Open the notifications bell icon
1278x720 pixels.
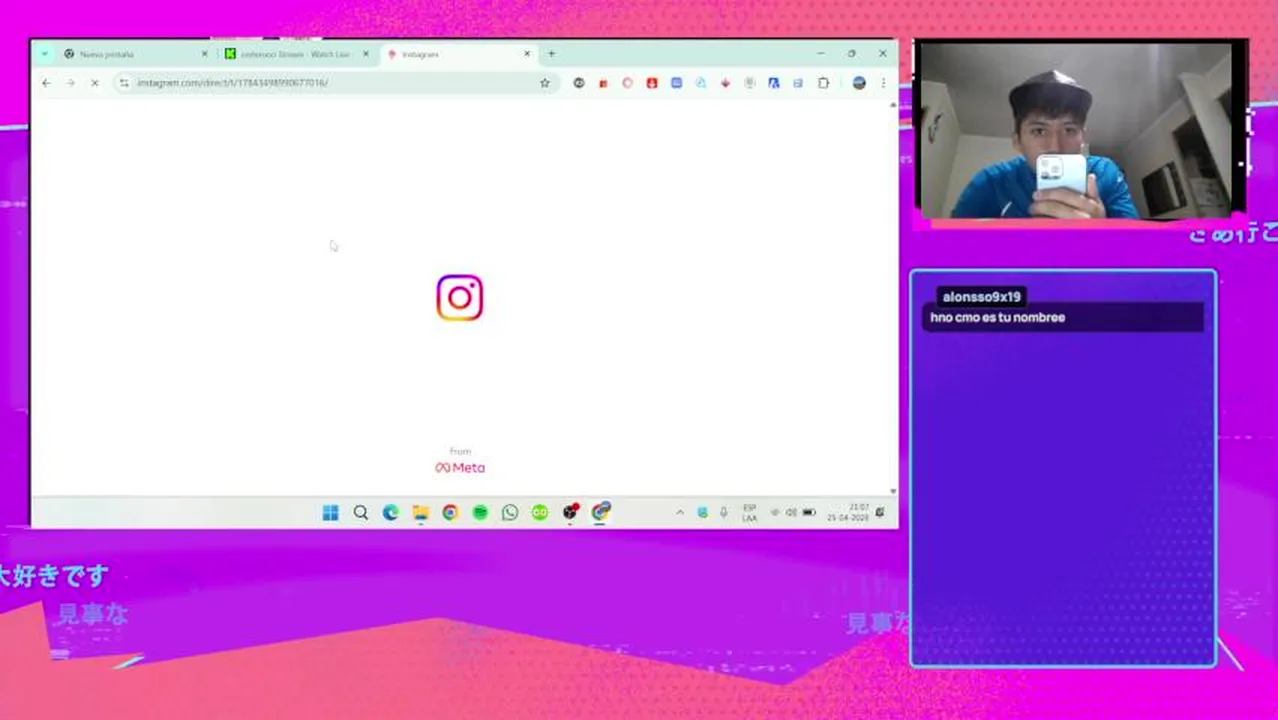880,513
